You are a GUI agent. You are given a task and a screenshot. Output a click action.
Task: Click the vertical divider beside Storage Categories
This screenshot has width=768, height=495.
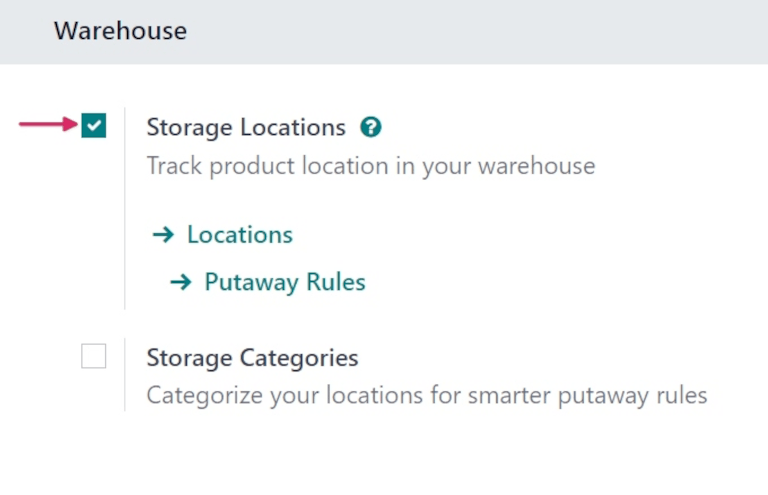click(124, 375)
